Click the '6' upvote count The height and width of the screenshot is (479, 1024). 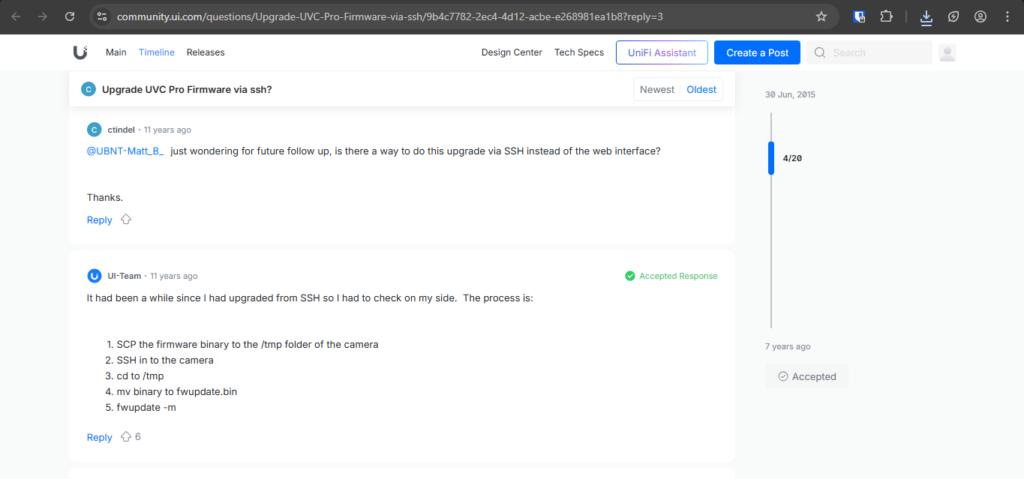pos(138,437)
